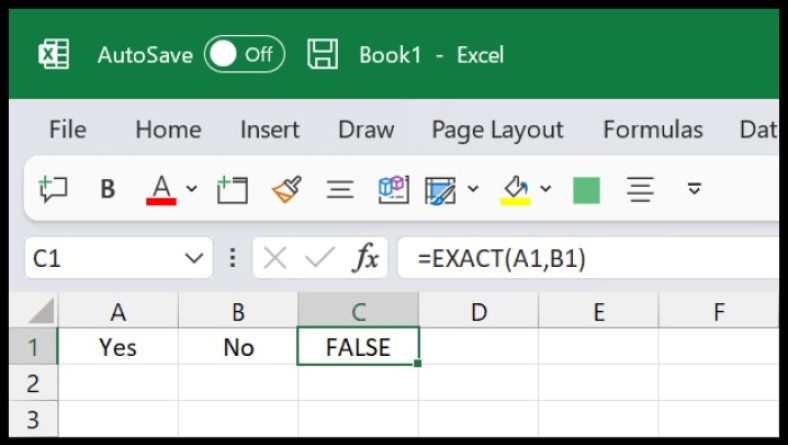Viewport: 788px width, 445px height.
Task: Toggle bold formatting with the B icon
Action: (x=108, y=189)
